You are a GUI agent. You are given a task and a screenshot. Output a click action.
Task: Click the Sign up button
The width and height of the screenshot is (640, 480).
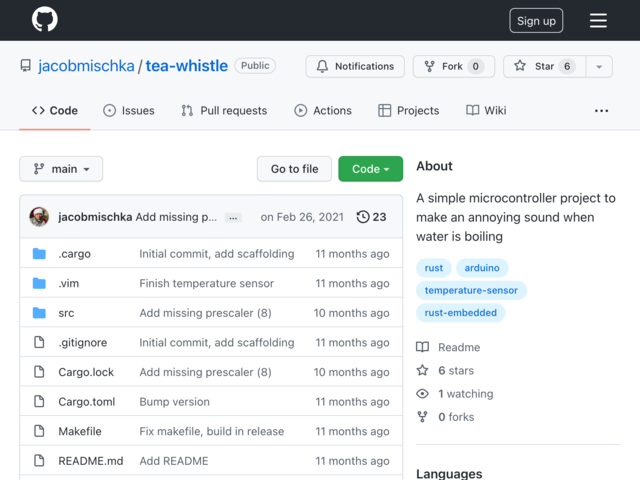click(536, 20)
